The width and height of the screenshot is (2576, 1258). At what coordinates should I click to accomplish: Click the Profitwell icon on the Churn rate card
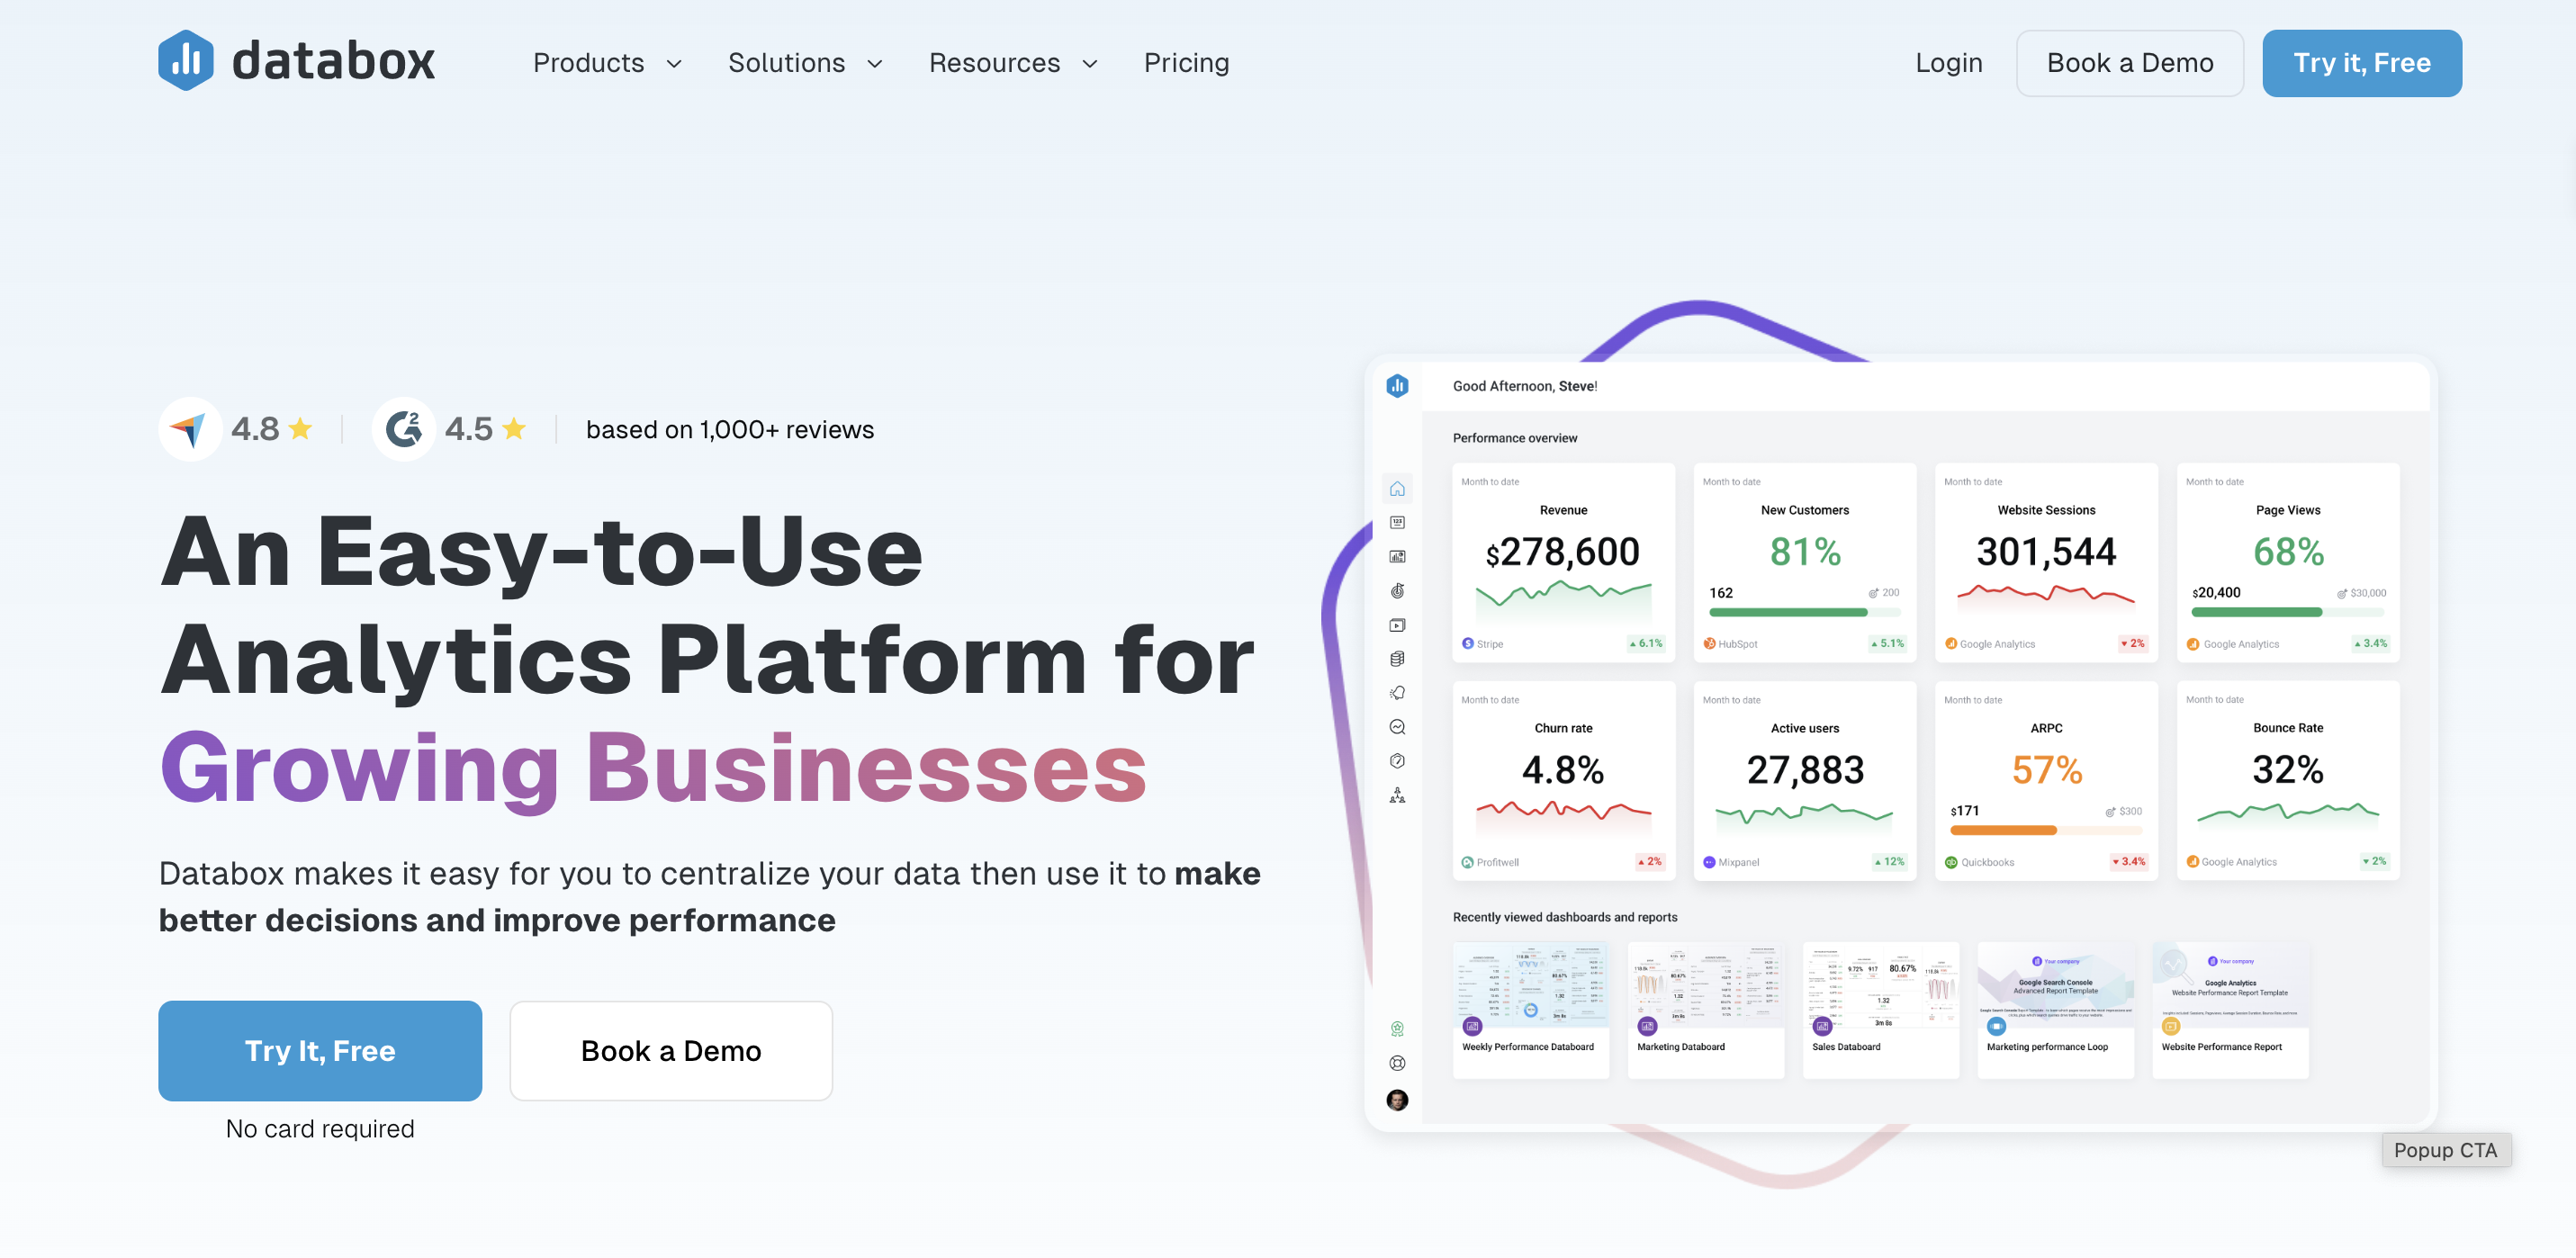[x=1467, y=861]
